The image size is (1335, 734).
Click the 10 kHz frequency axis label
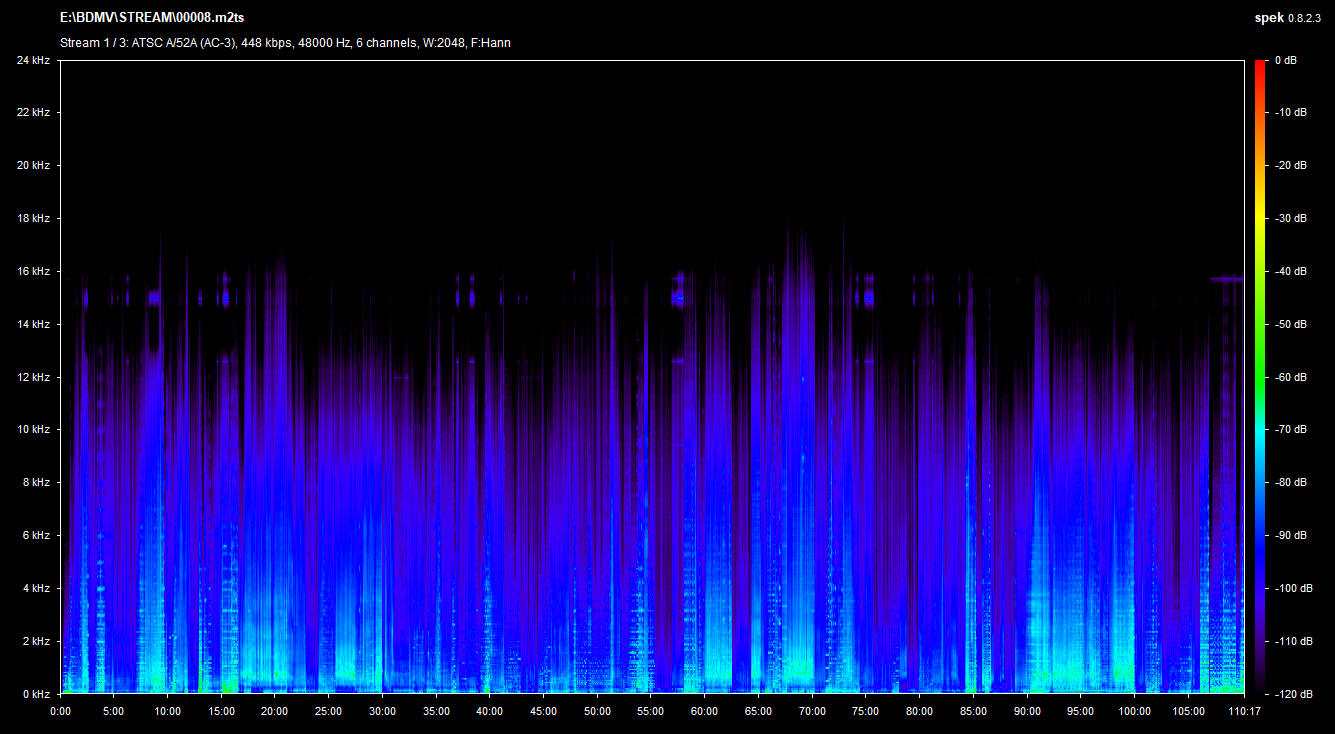pyautogui.click(x=33, y=430)
